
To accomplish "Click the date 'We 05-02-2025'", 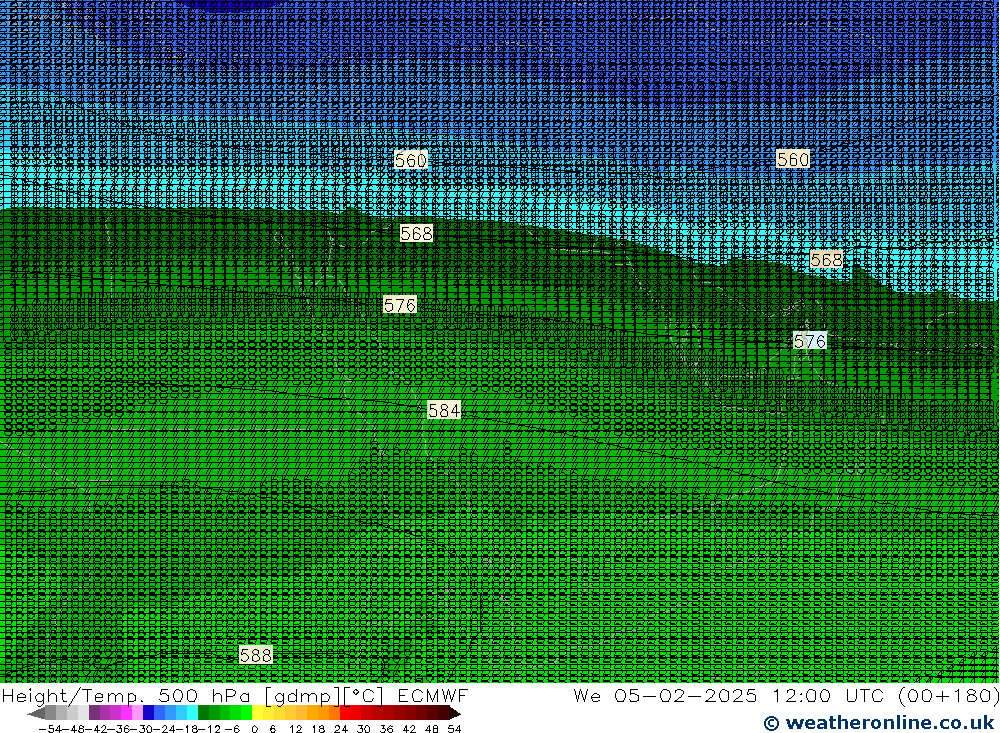I will pyautogui.click(x=665, y=695).
